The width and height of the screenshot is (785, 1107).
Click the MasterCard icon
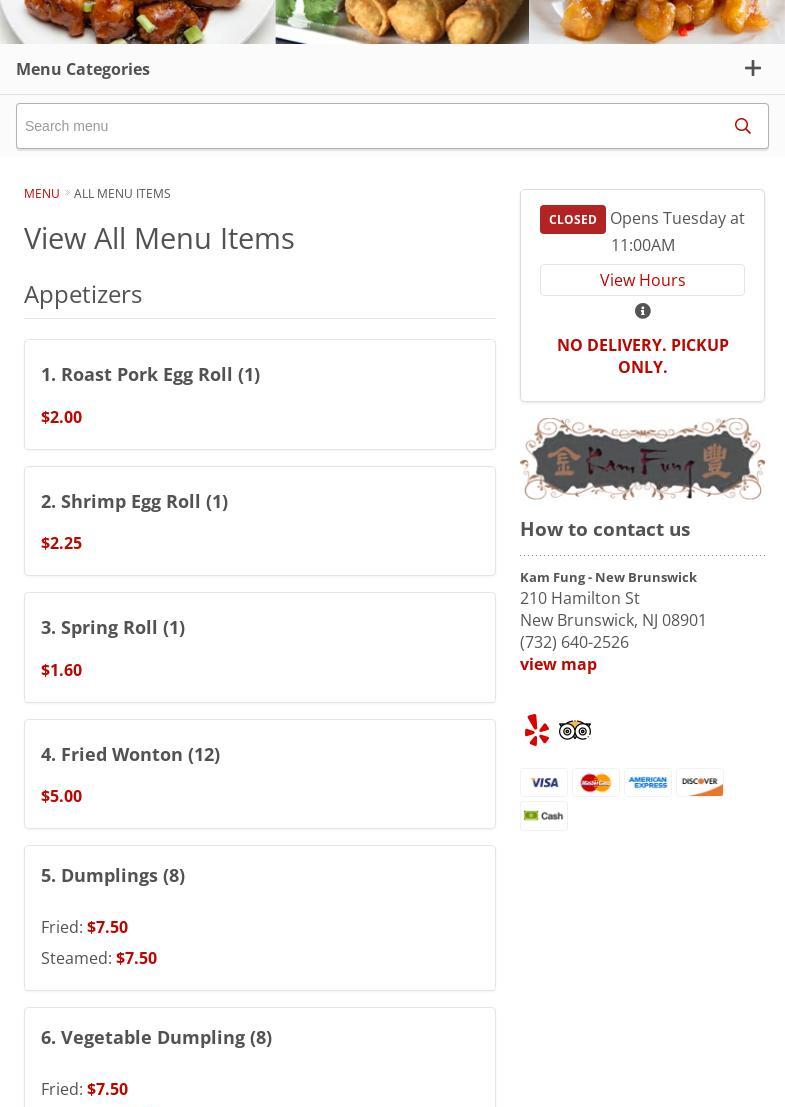tap(596, 782)
